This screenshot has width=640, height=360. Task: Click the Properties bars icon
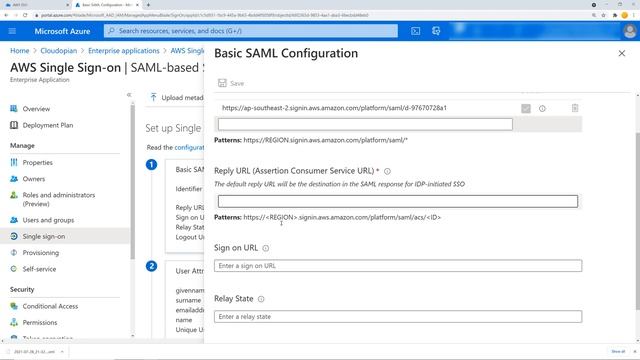14,162
